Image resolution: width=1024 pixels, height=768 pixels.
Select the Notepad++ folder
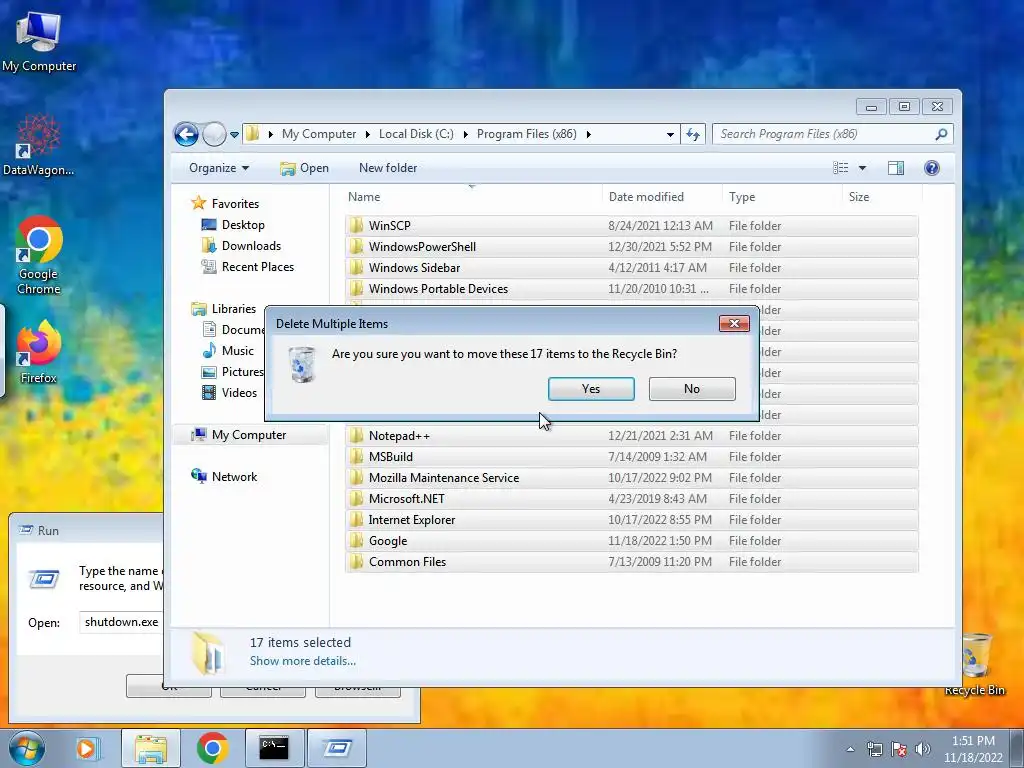click(632, 436)
